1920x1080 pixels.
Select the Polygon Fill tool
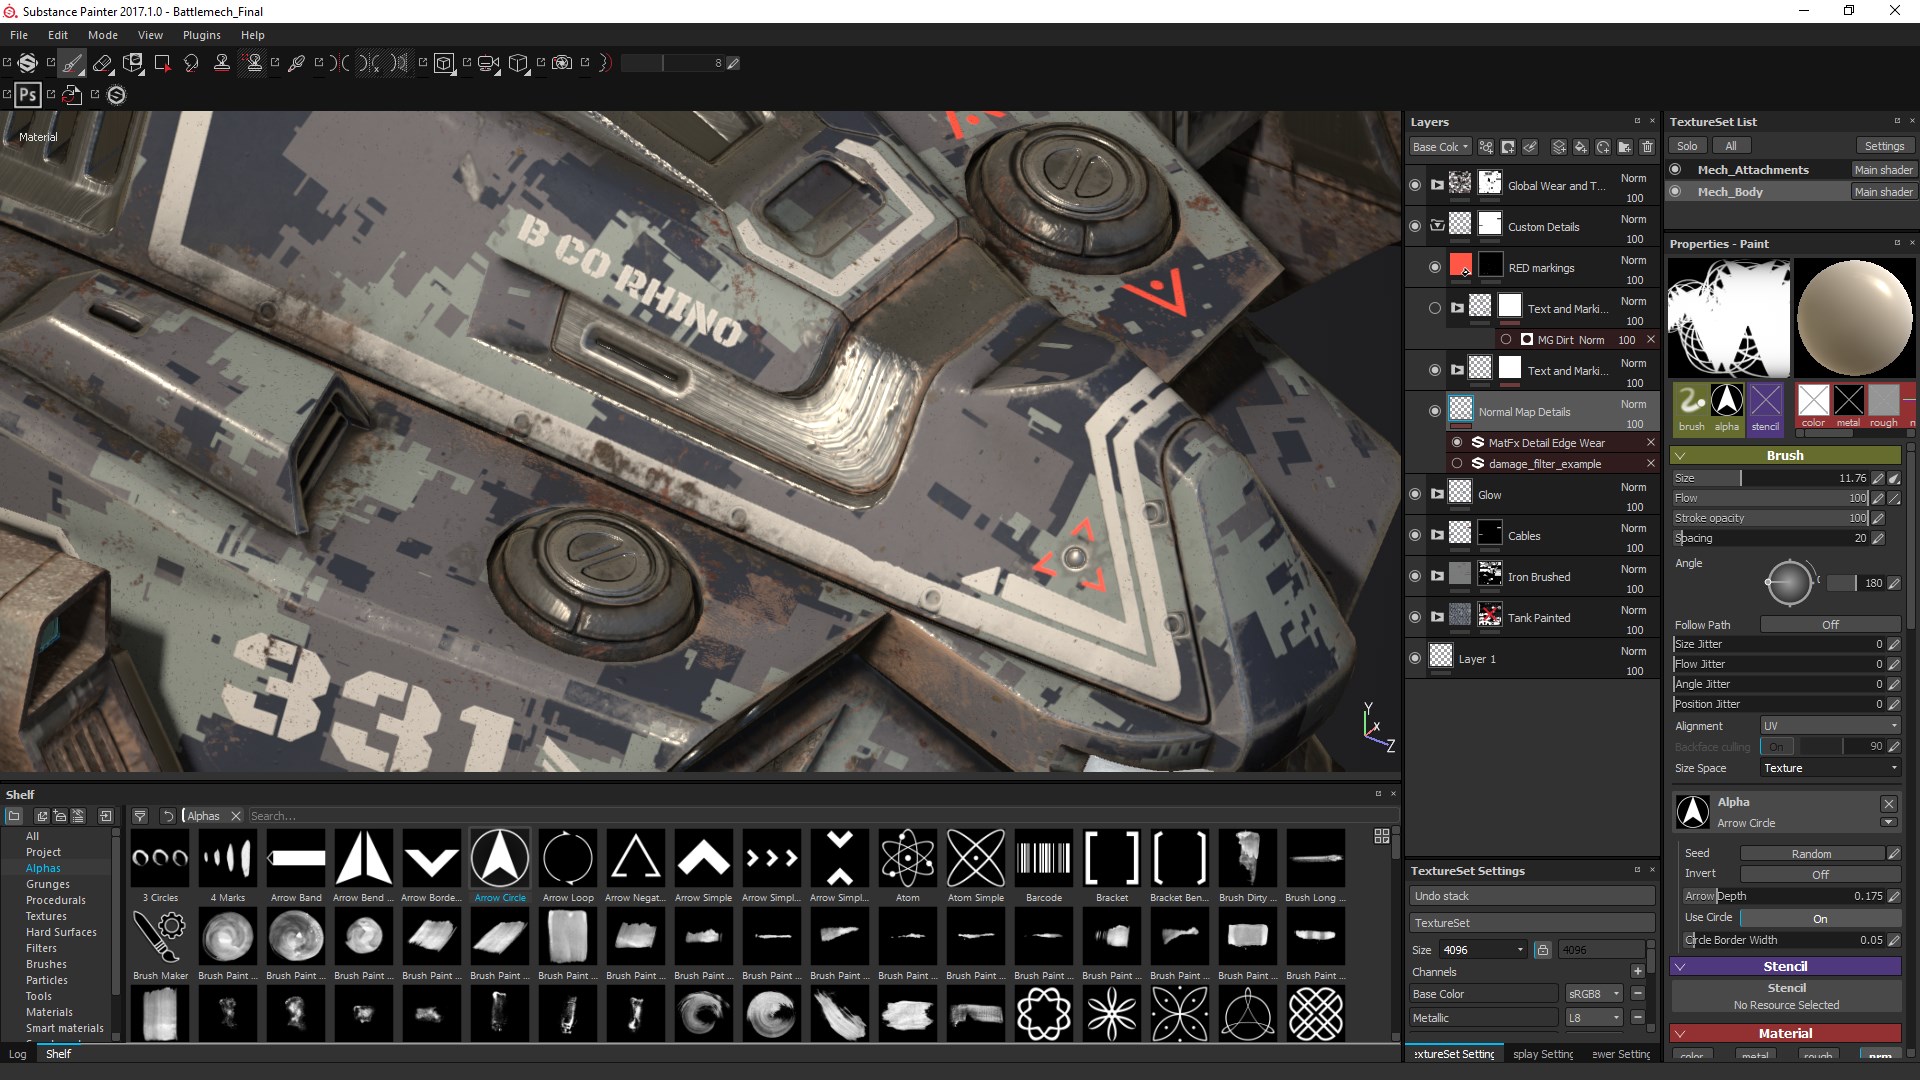point(162,63)
